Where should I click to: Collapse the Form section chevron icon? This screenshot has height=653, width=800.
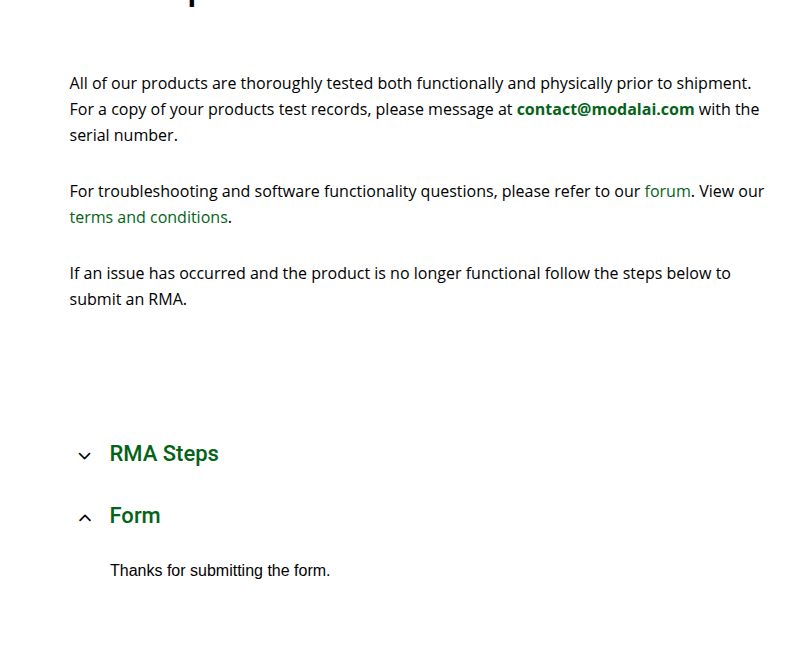point(85,518)
